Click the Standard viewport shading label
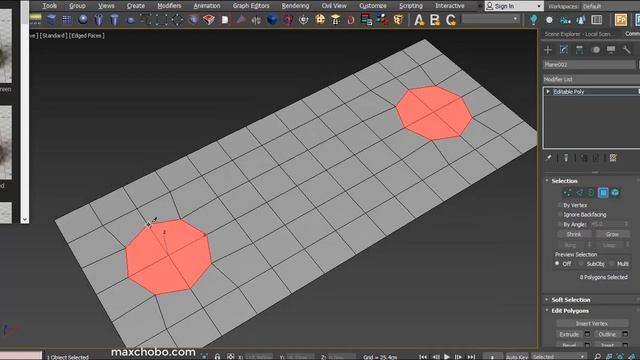Viewport: 640px width, 360px height. 53,36
